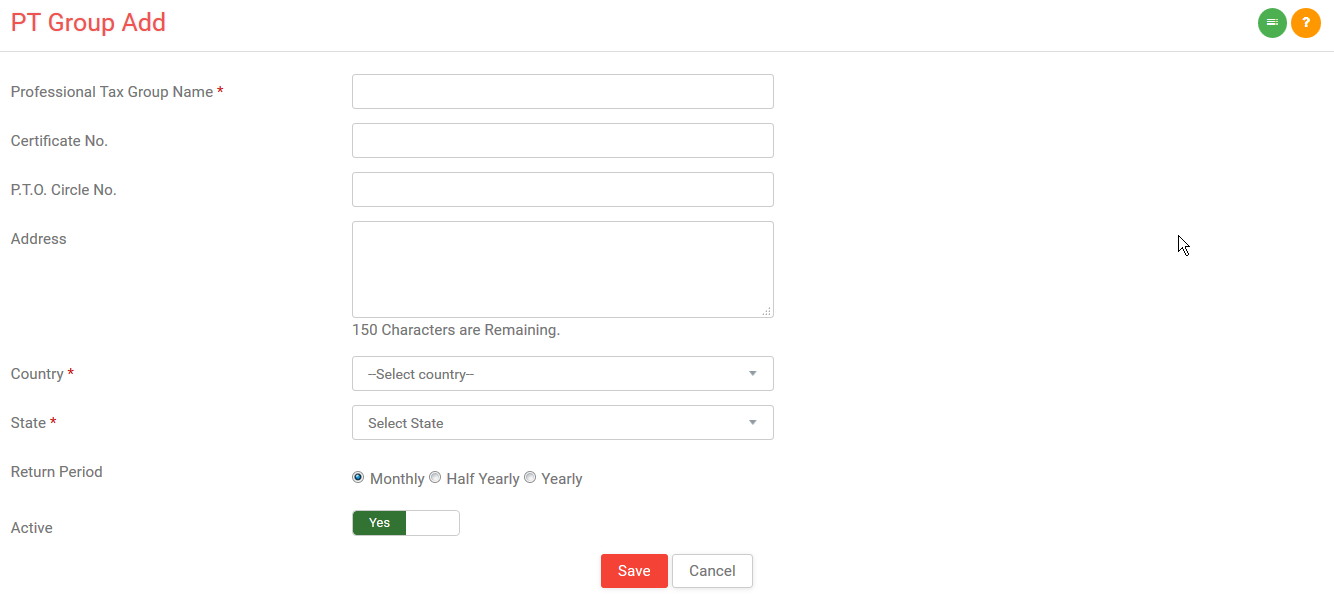Viewport: 1334px width, 597px height.
Task: Click the Cancel button
Action: coord(712,571)
